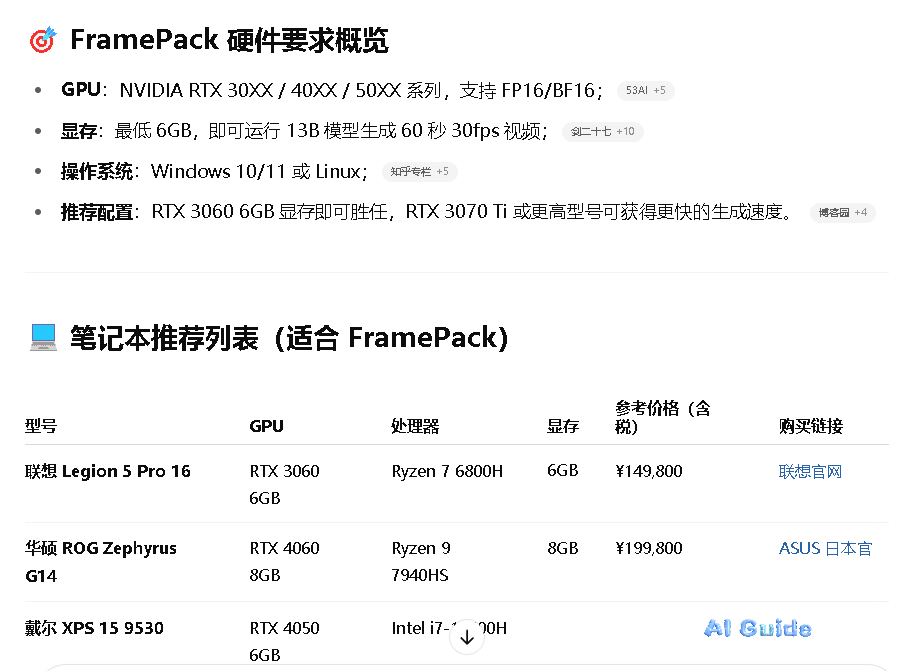Viewport: 915px width, 671px height.
Task: Select the 戴尔 XPS 15 9530 row name
Action: 94,628
